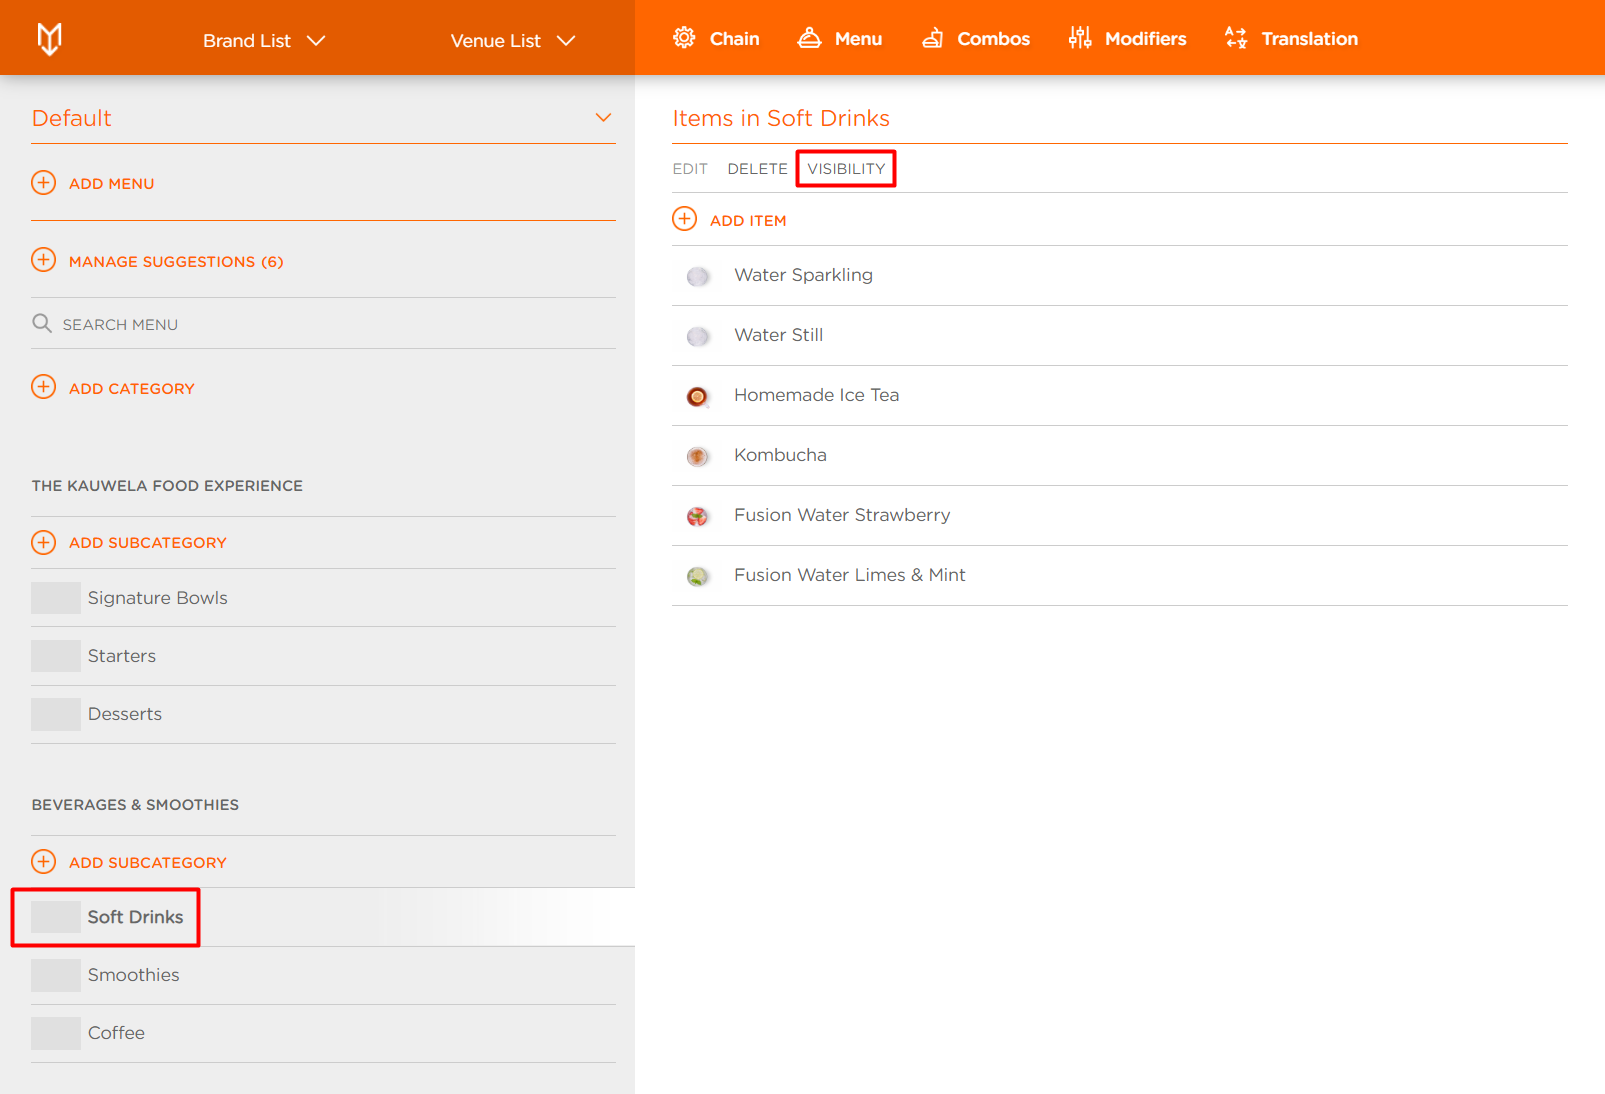
Task: Select the Starters subcategory
Action: coord(323,656)
